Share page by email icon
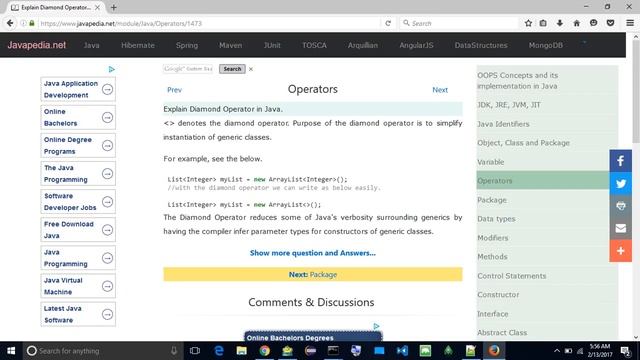The image size is (640, 360). coord(620,228)
